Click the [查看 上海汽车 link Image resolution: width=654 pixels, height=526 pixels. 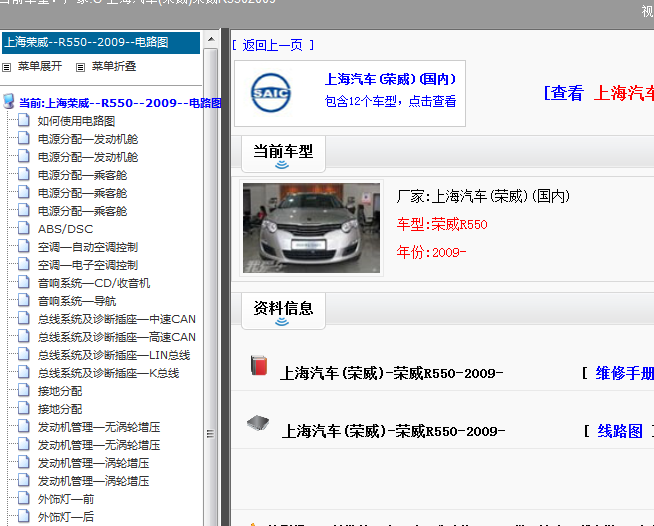[599, 93]
